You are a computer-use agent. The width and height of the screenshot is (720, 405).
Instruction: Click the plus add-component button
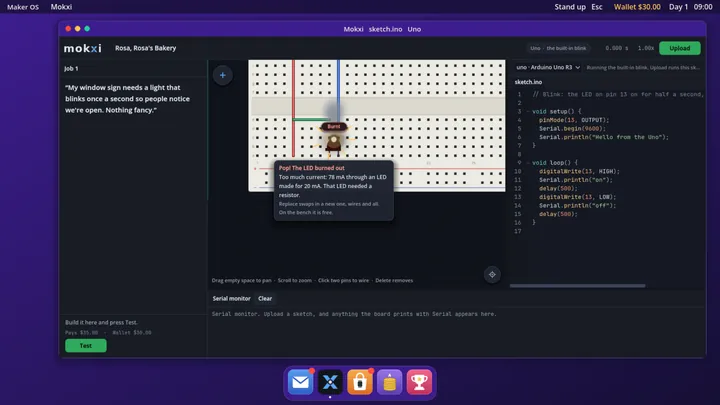(x=223, y=75)
